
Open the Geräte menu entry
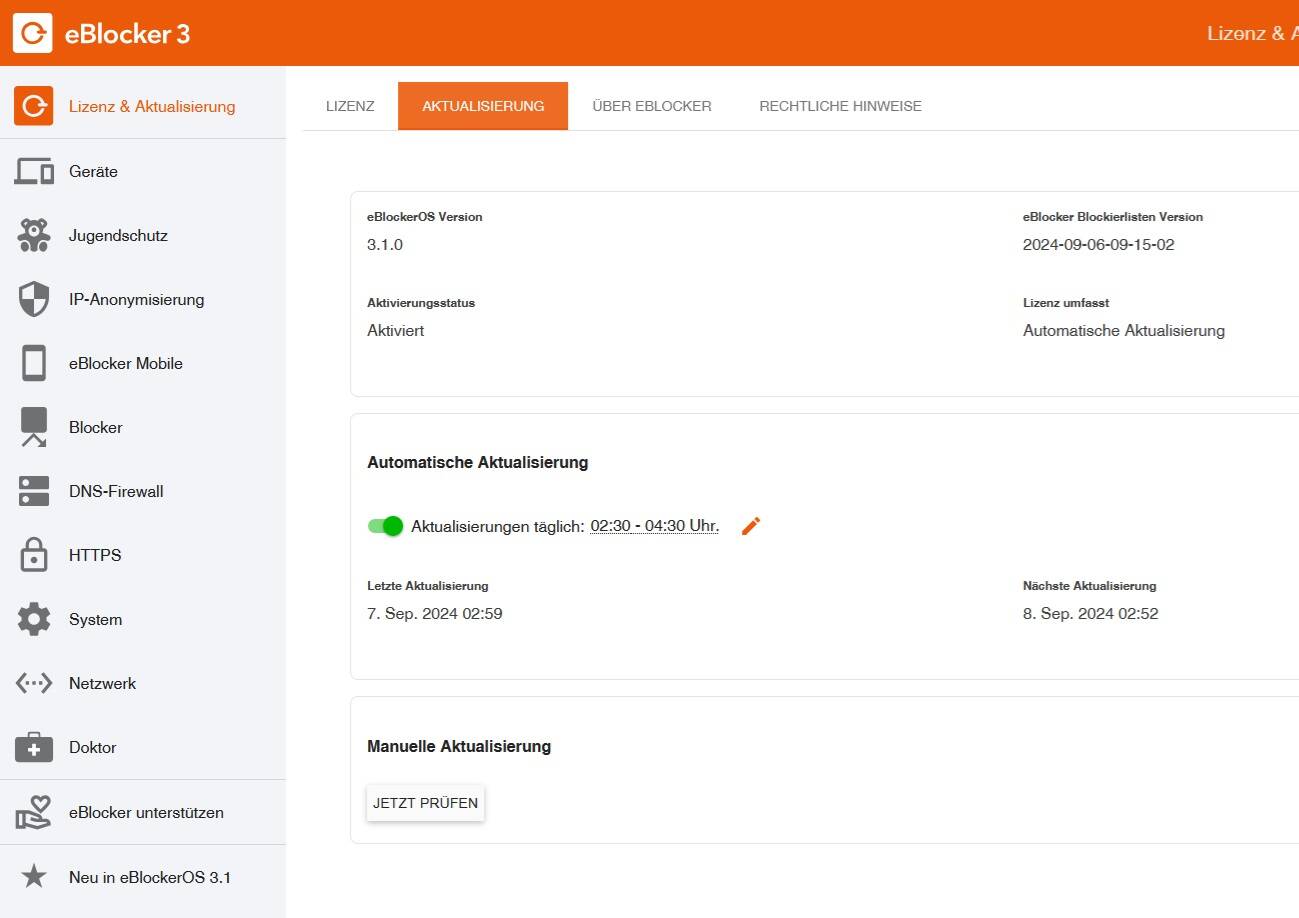coord(143,172)
